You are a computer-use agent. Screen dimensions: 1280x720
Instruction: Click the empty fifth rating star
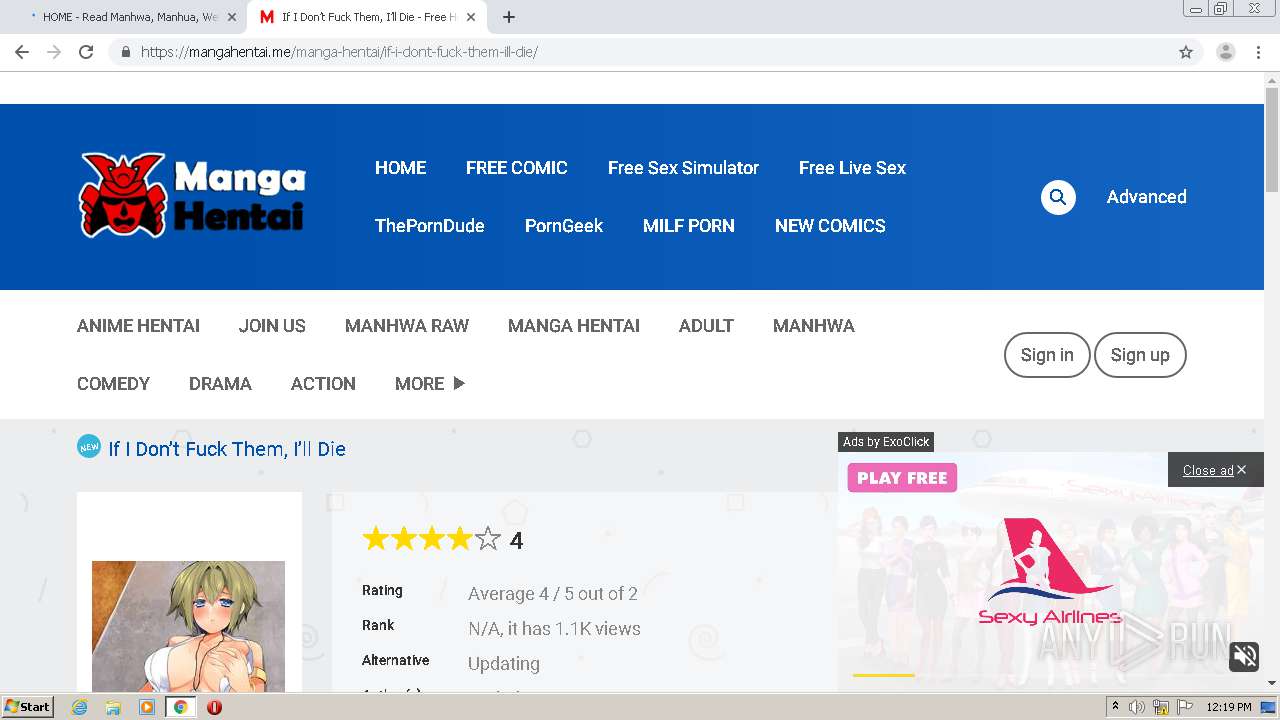pos(487,540)
